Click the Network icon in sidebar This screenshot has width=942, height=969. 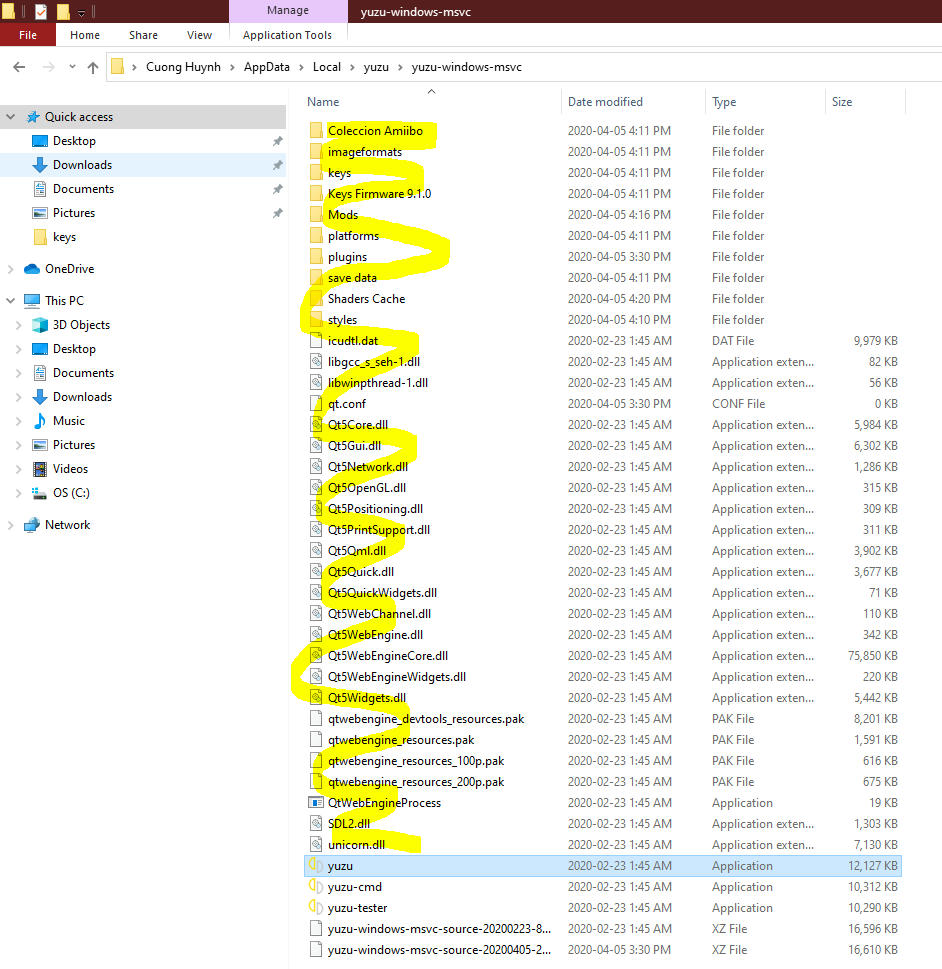pyautogui.click(x=32, y=525)
